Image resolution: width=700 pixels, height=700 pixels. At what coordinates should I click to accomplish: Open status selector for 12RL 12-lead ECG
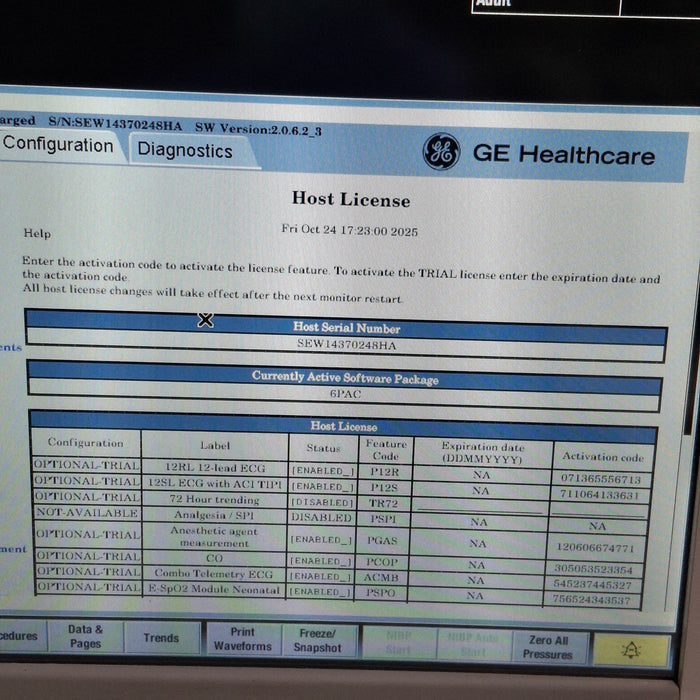coord(323,471)
